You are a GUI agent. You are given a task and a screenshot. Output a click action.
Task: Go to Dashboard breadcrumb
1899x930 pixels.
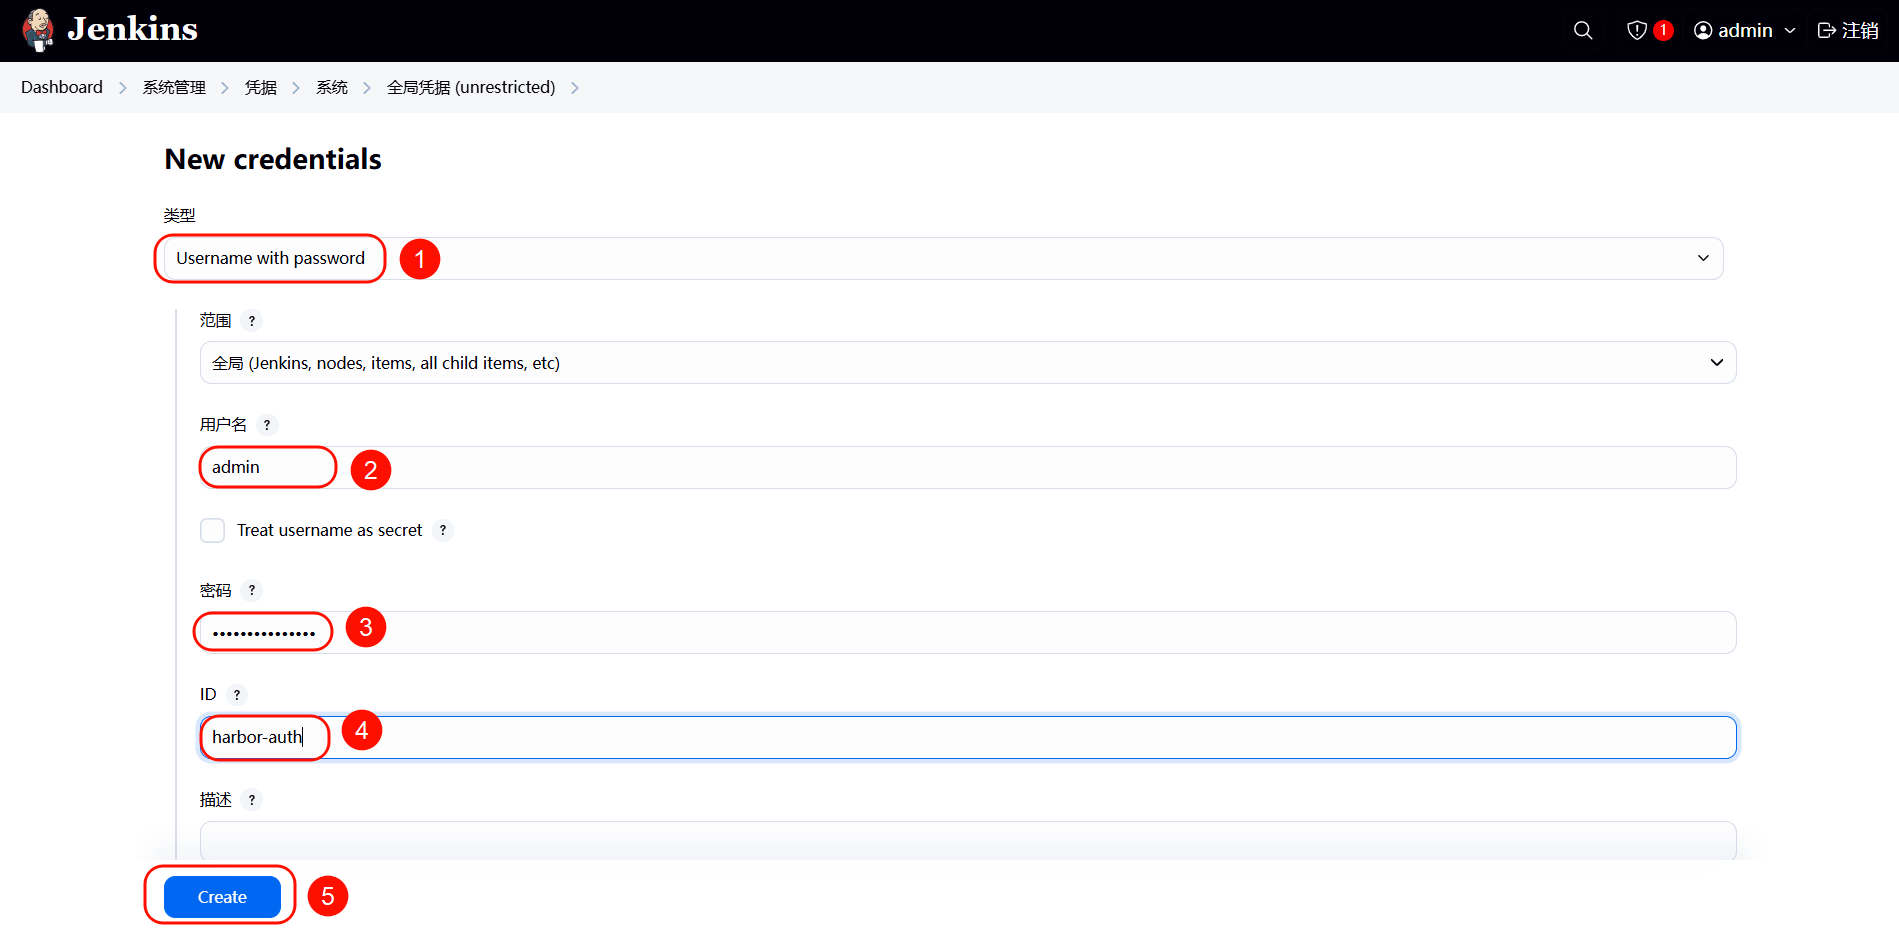62,88
